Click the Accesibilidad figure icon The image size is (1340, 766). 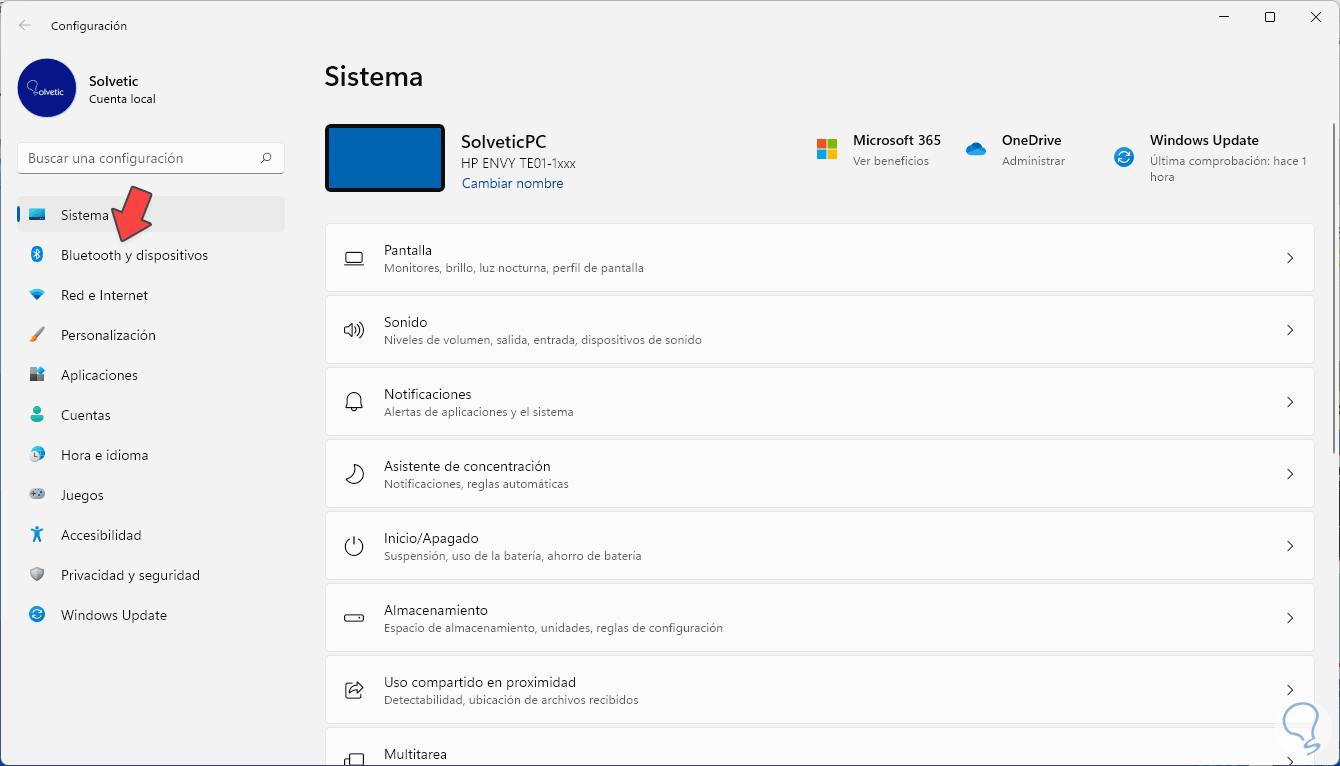click(37, 535)
